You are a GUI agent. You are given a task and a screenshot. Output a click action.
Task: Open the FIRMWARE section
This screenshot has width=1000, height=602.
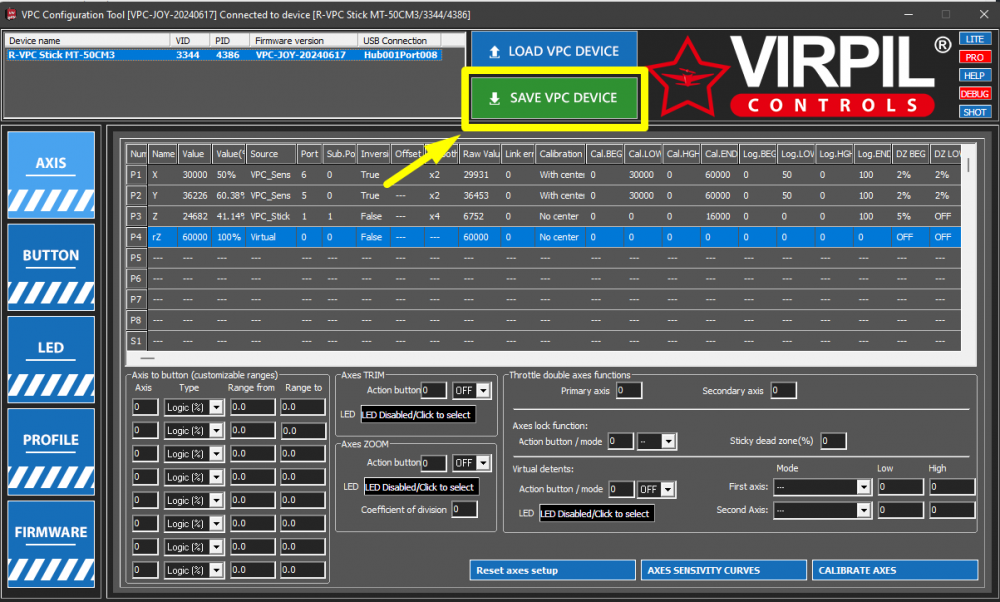(51, 544)
